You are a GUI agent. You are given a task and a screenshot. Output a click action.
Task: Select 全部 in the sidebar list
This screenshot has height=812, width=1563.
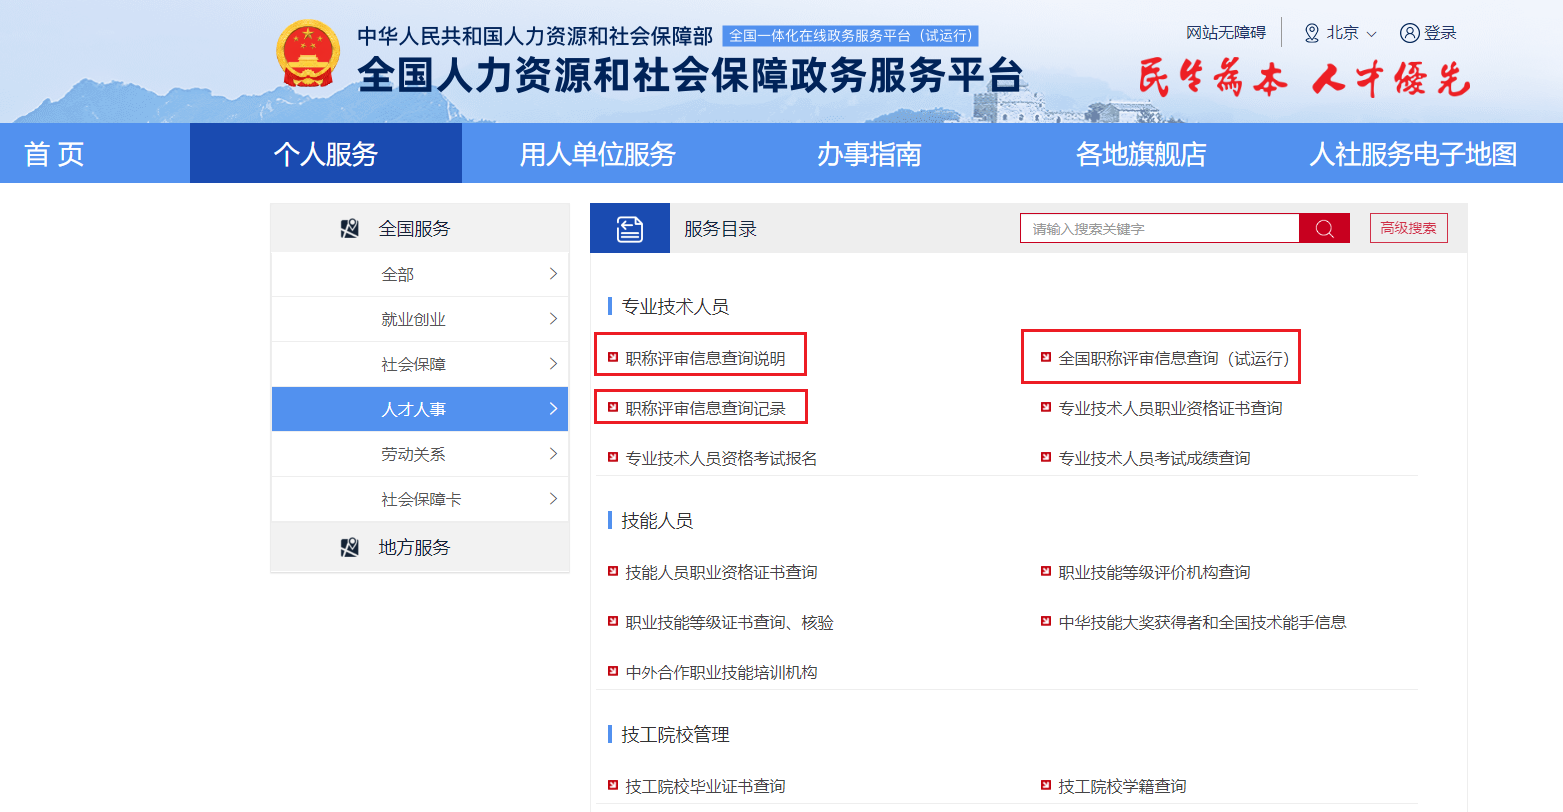point(420,274)
